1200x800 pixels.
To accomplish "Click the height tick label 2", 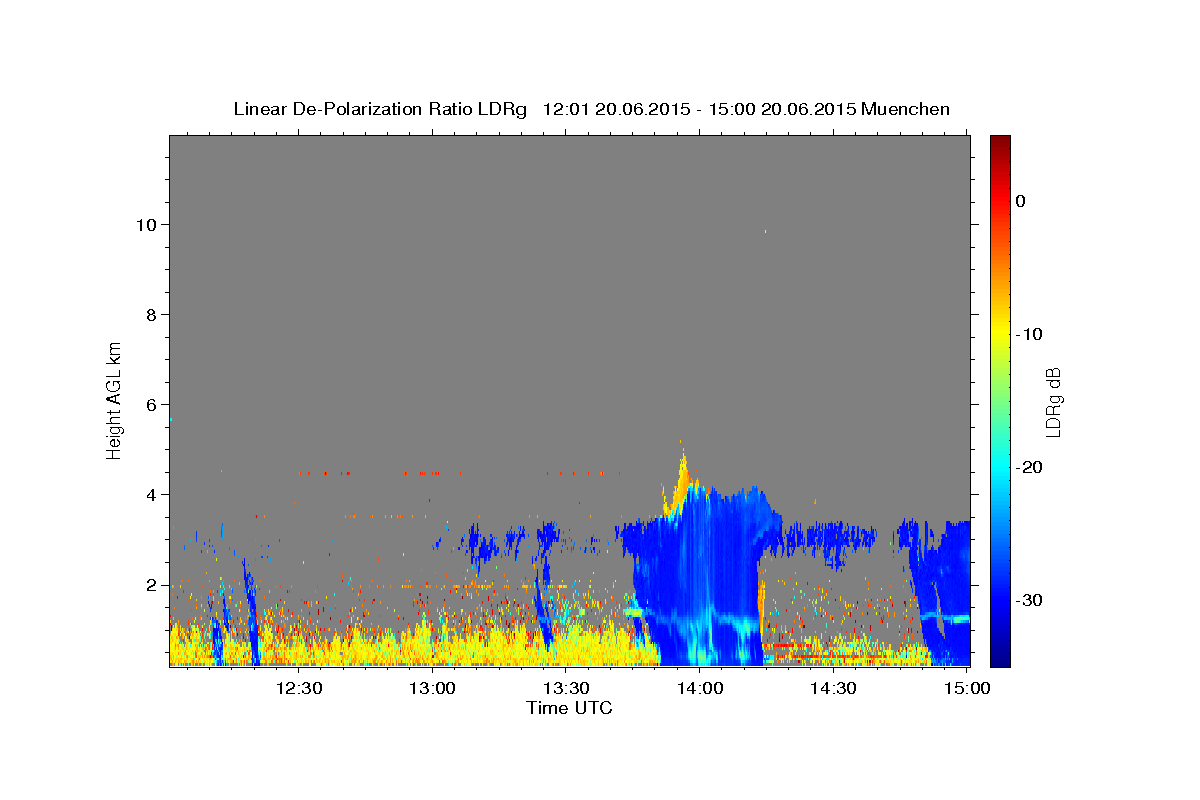I will coord(150,585).
